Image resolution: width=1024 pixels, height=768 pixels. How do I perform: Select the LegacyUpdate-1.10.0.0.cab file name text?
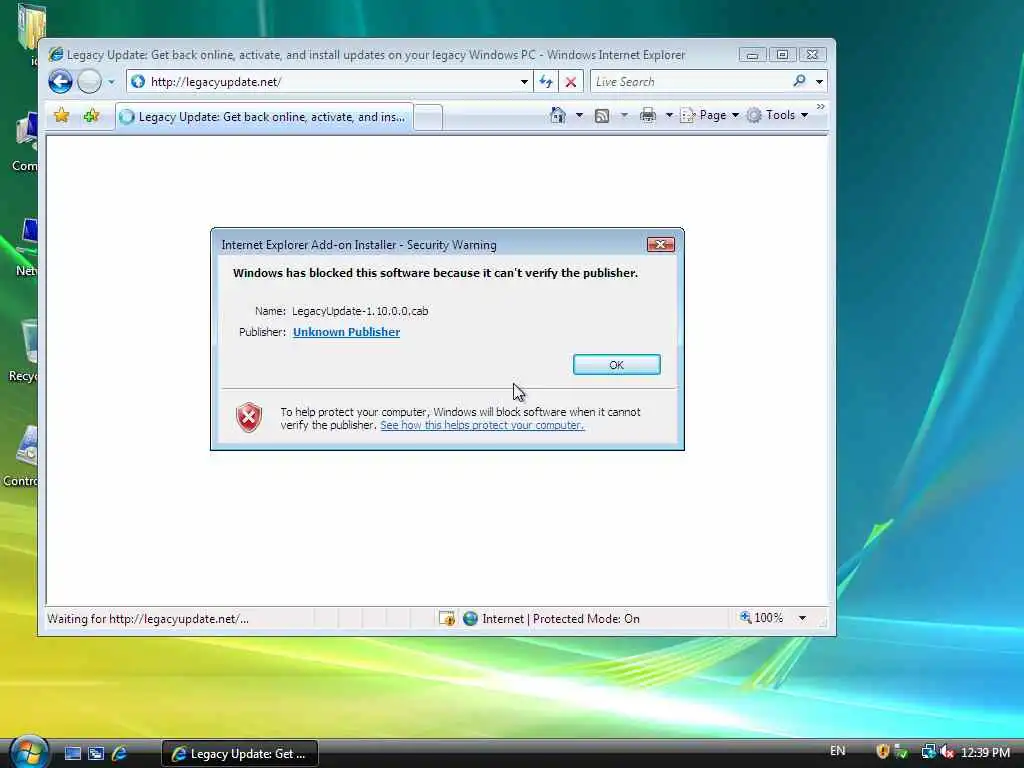(x=360, y=311)
